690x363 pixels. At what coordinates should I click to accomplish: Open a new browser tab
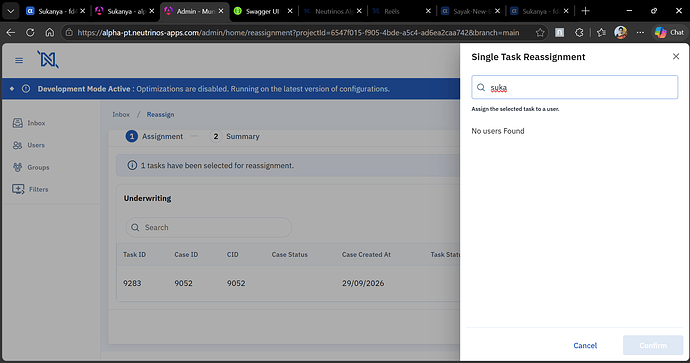[585, 11]
